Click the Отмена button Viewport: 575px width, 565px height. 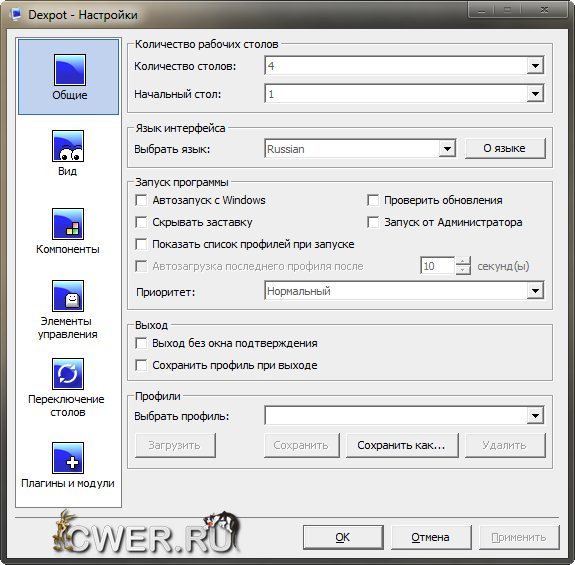point(431,537)
